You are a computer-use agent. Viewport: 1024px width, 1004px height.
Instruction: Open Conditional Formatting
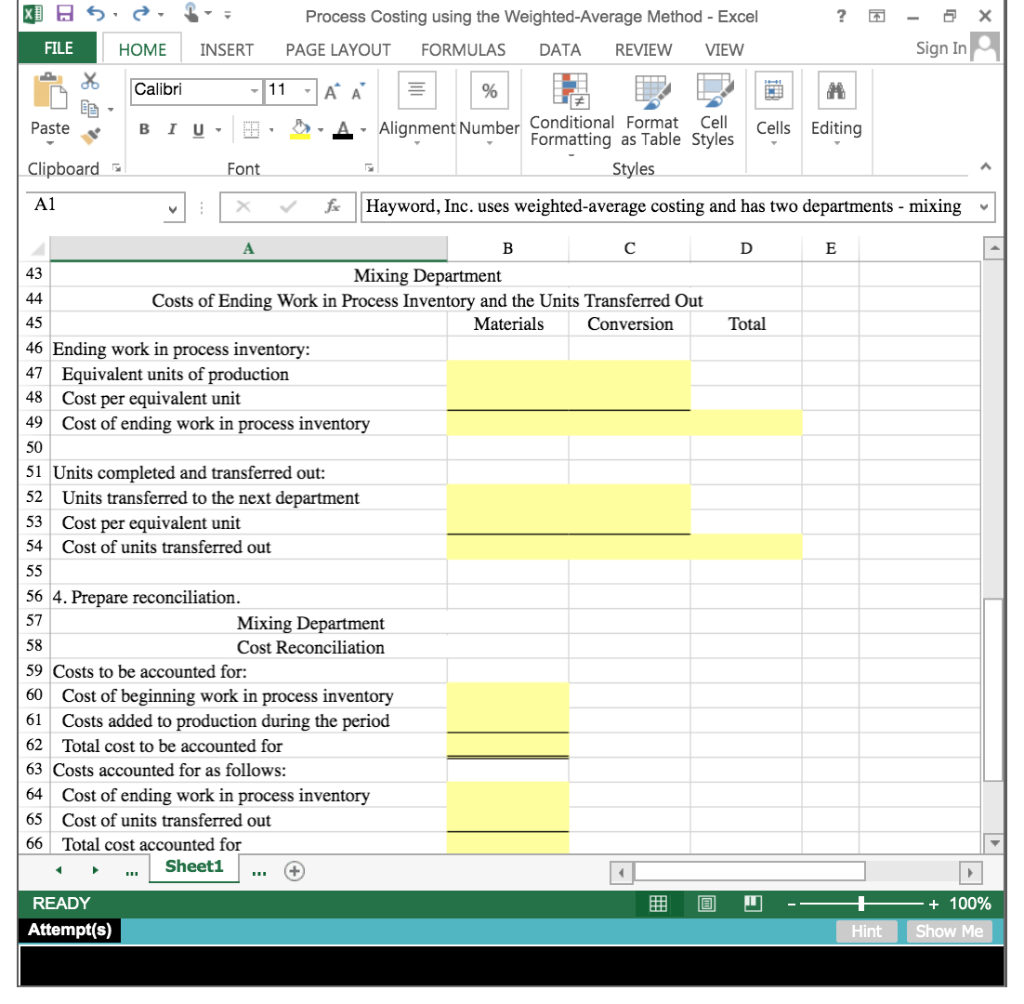pos(571,111)
